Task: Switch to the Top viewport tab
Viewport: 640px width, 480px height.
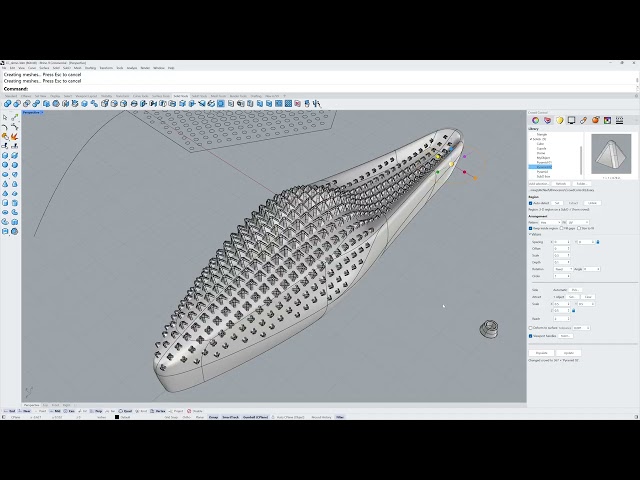Action: tap(45, 405)
